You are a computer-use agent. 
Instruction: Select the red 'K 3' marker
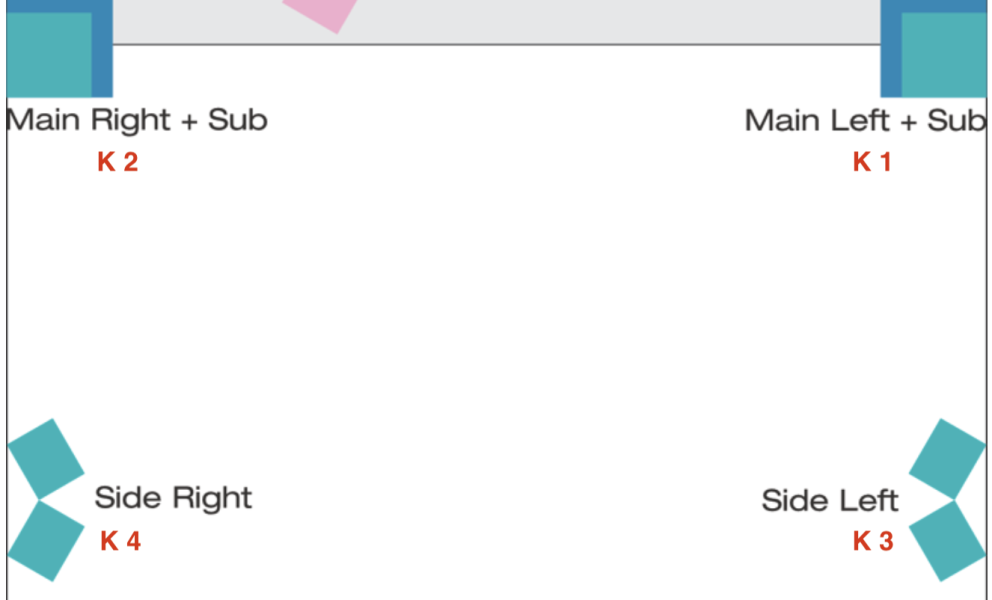click(x=872, y=542)
